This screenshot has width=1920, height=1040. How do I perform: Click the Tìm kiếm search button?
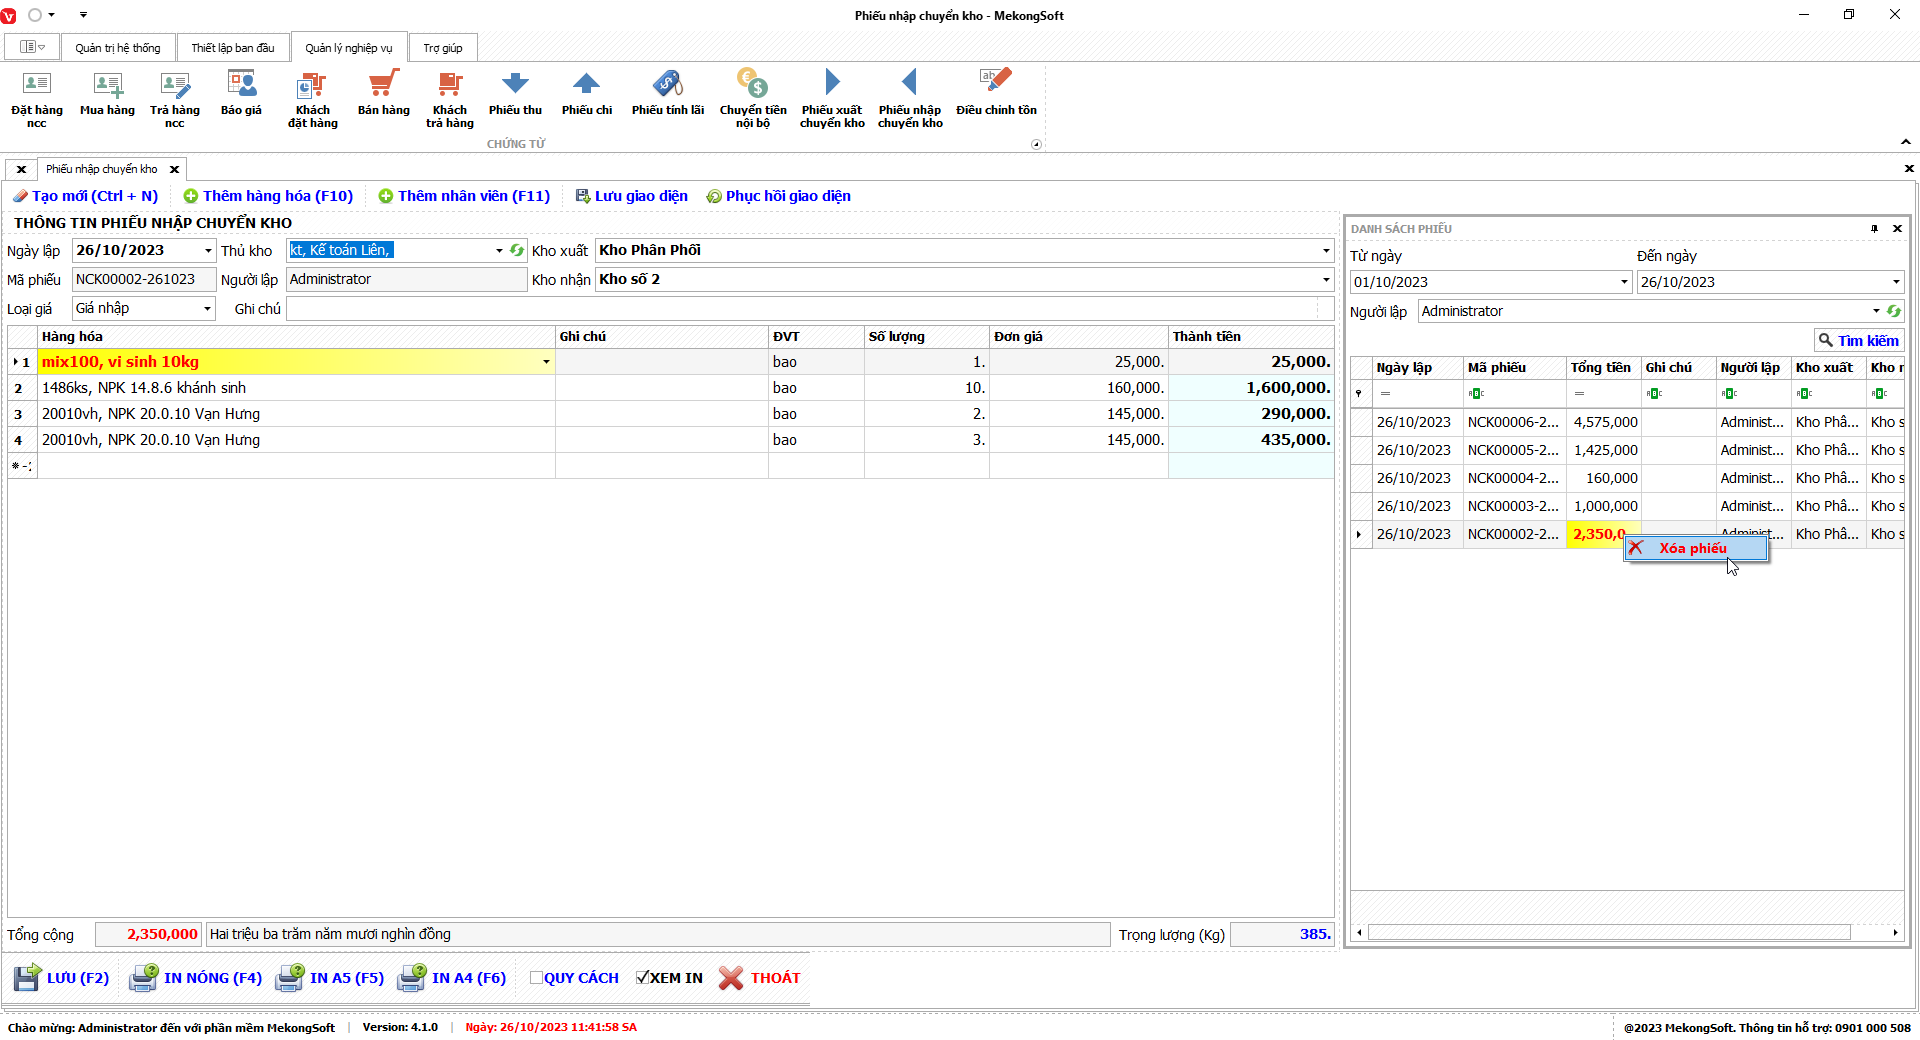tap(1858, 341)
